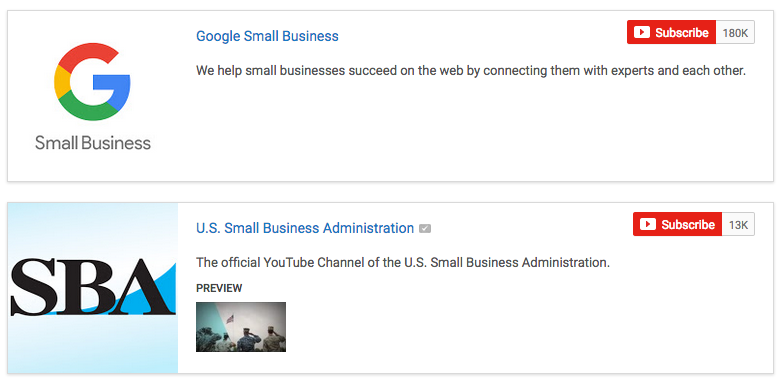783x388 pixels.
Task: Subscribe to the Google Small Business channel
Action: 672,32
